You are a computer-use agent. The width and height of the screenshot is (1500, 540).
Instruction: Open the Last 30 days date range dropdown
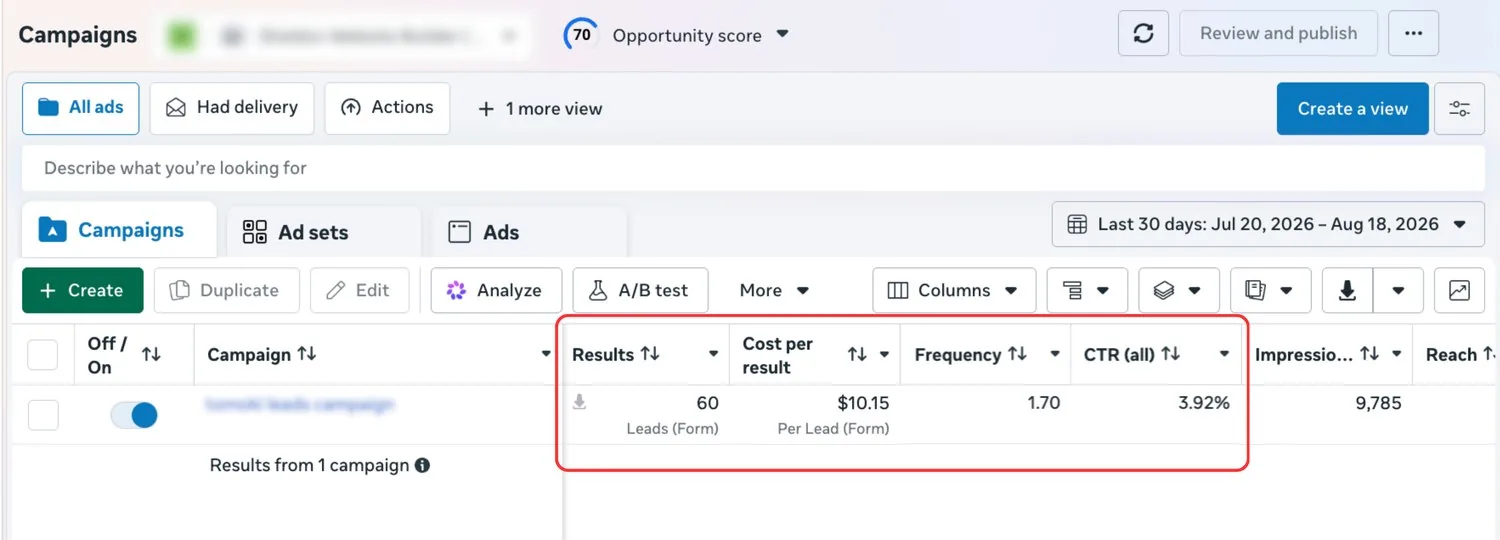tap(1267, 224)
